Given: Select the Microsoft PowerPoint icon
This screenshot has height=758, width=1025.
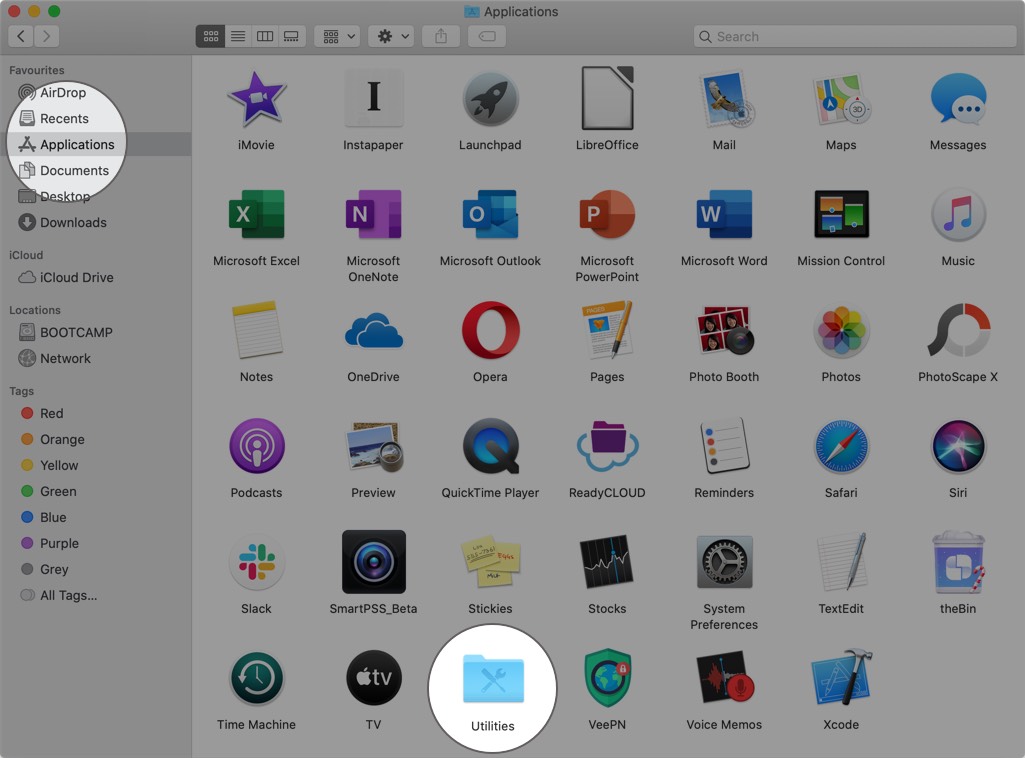Looking at the screenshot, I should pos(607,214).
